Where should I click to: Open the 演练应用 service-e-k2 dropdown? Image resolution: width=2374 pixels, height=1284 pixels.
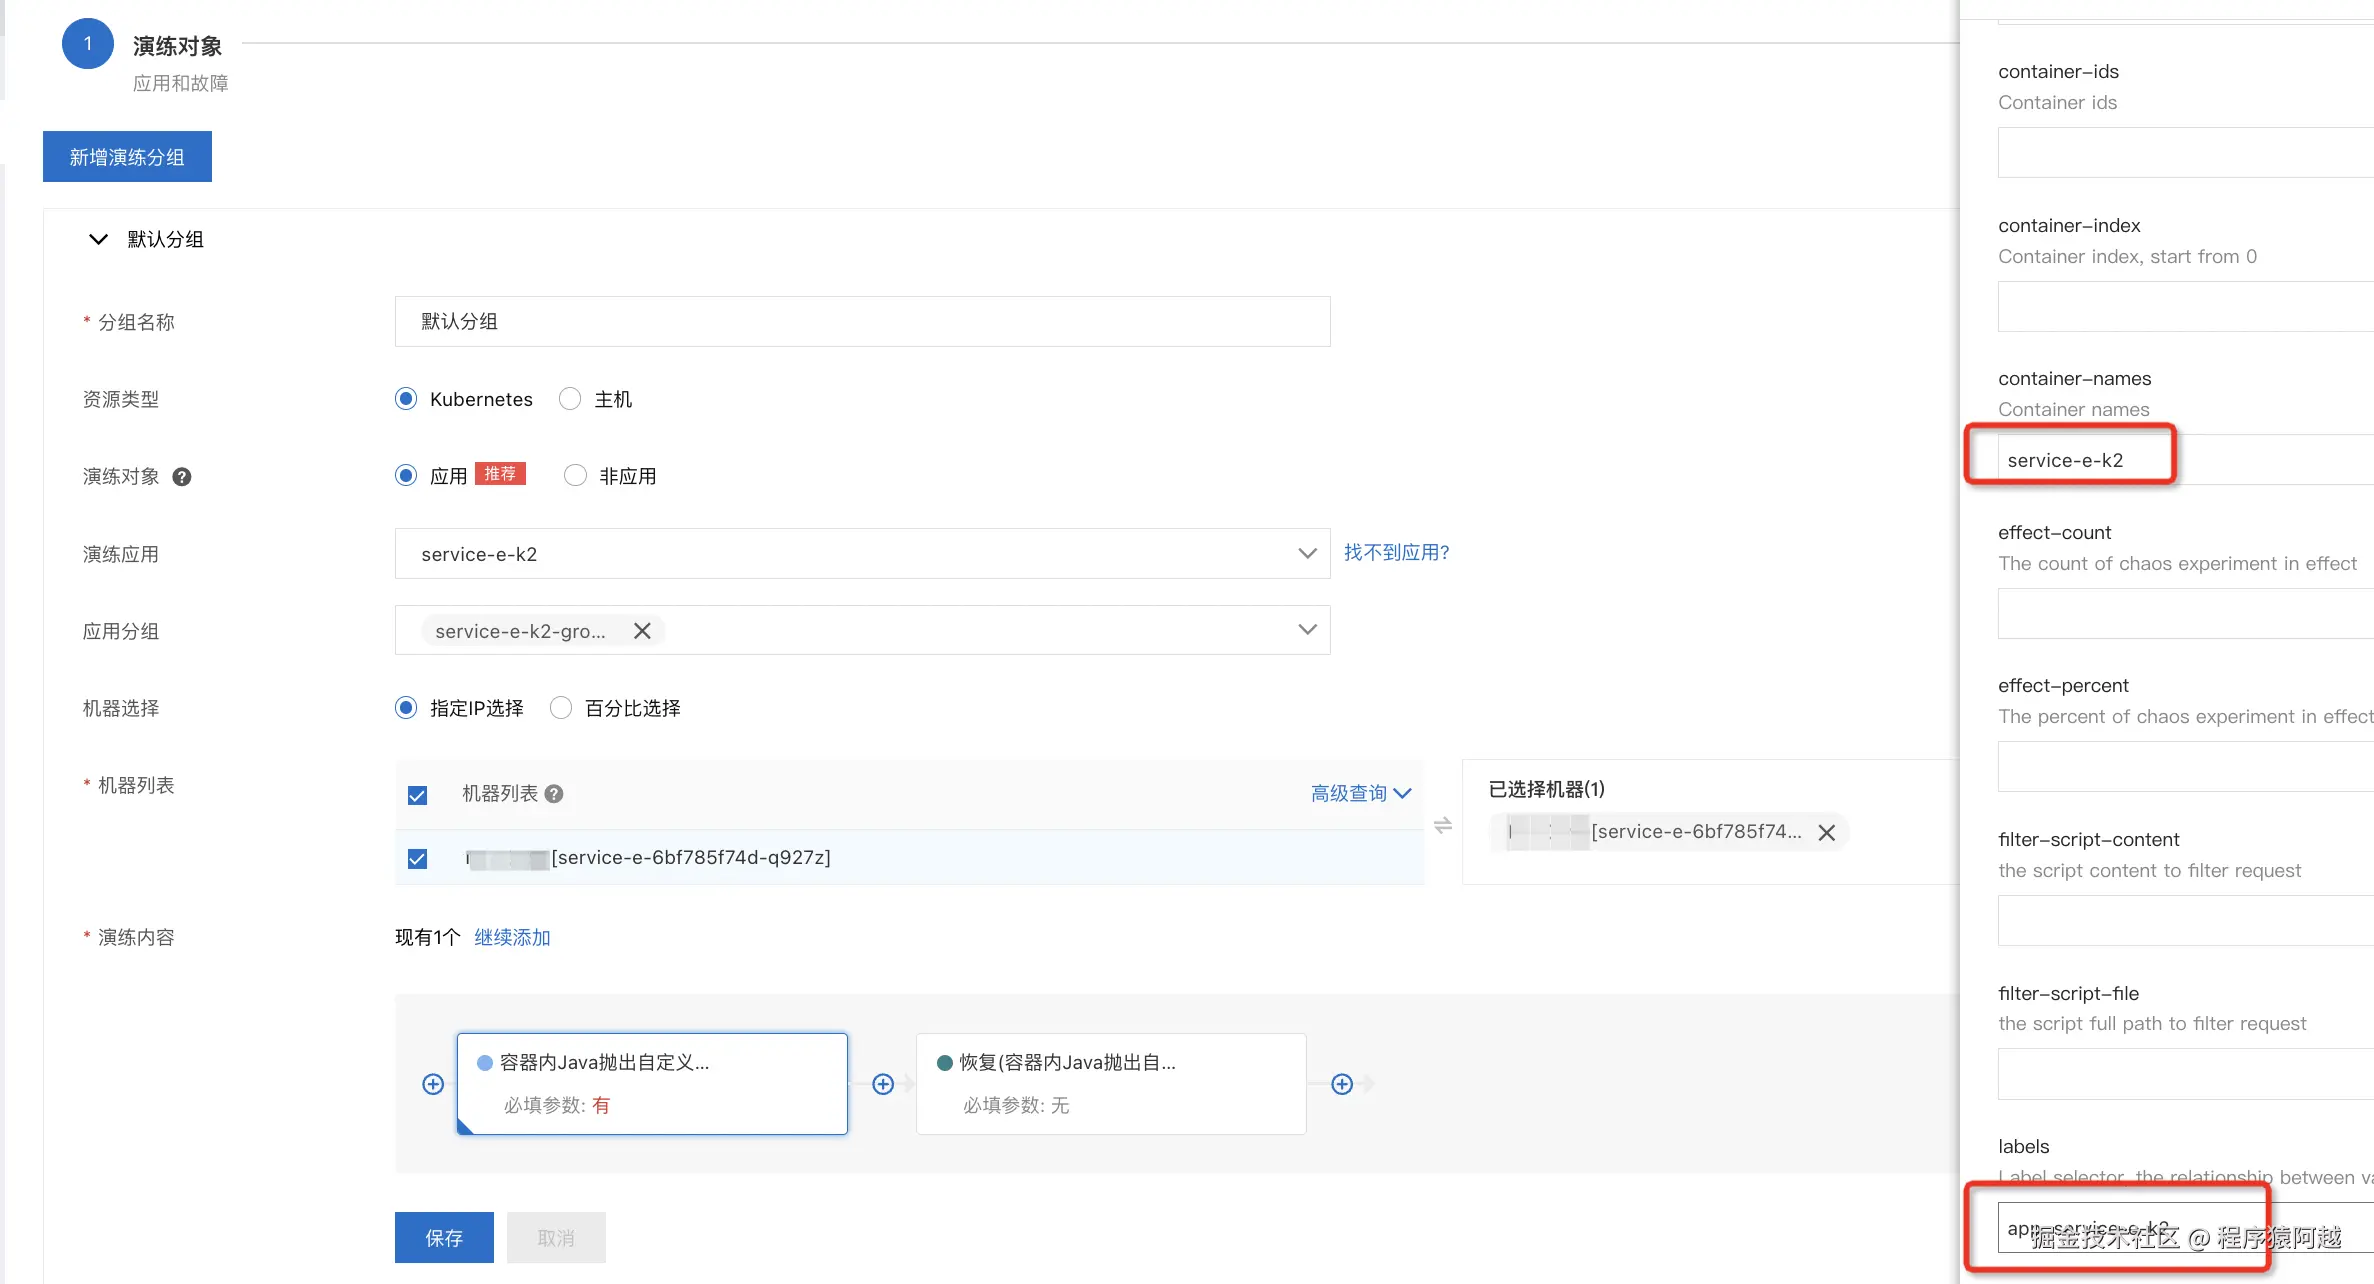[x=861, y=554]
